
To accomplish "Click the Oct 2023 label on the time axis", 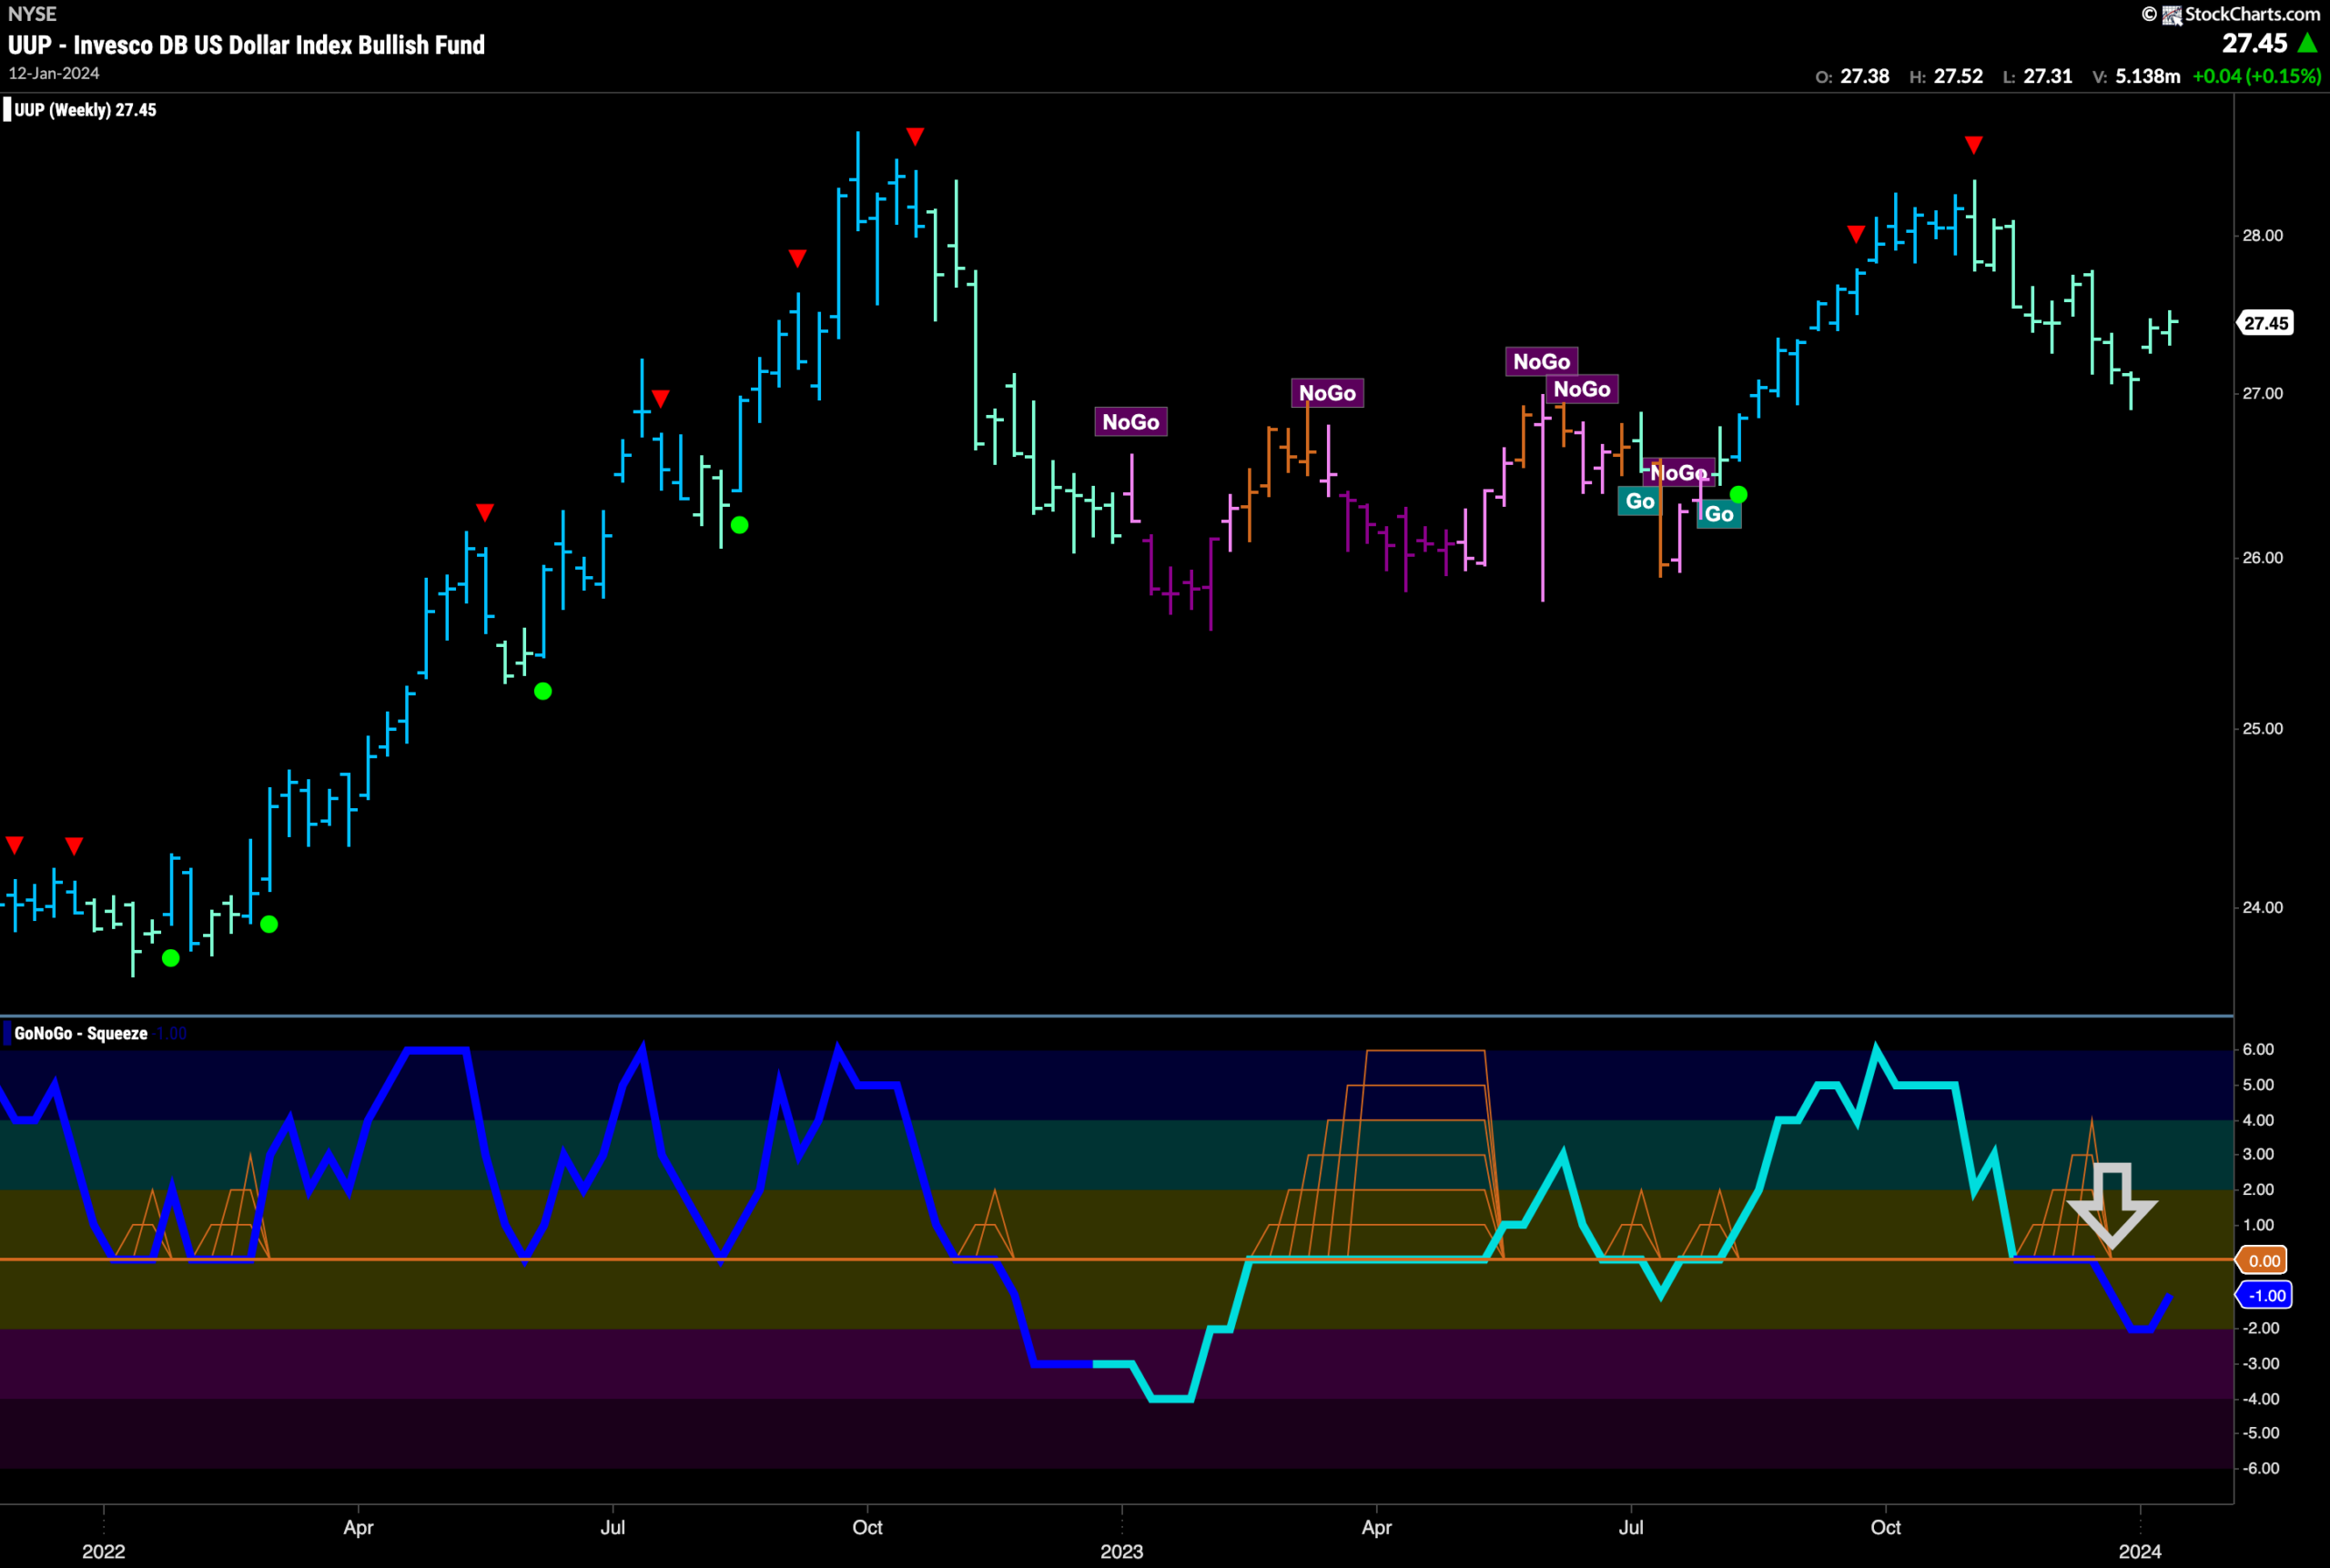I will pyautogui.click(x=1886, y=1527).
